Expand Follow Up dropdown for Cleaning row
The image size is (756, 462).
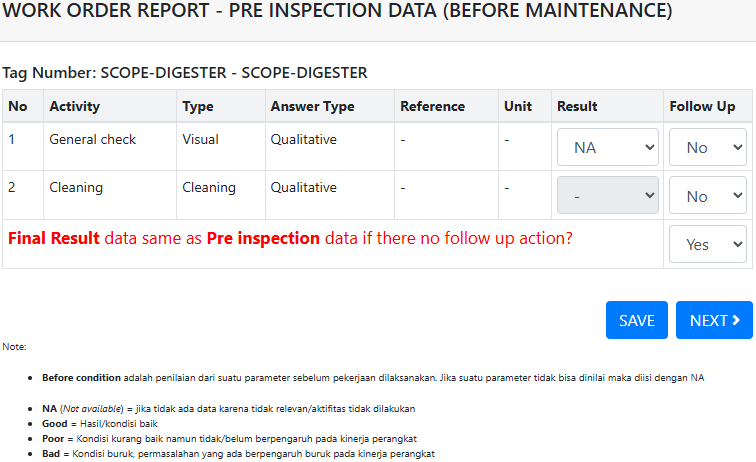click(707, 196)
